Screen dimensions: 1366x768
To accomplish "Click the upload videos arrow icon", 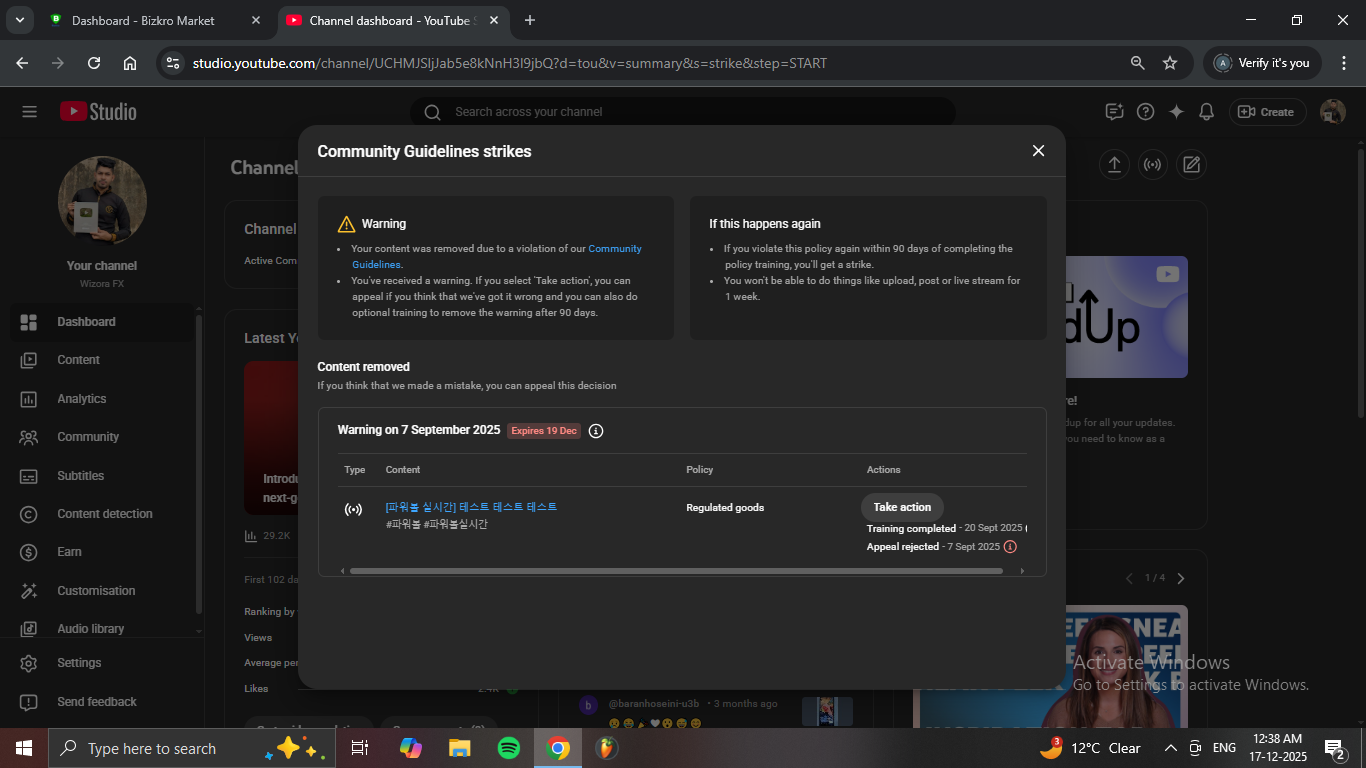I will [x=1114, y=165].
